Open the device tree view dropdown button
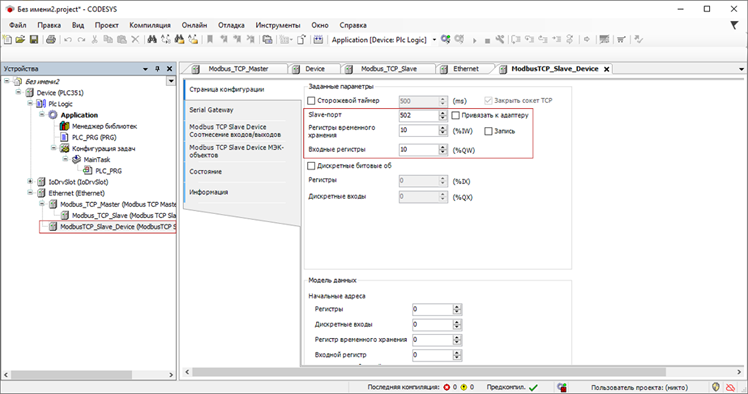 (x=171, y=81)
